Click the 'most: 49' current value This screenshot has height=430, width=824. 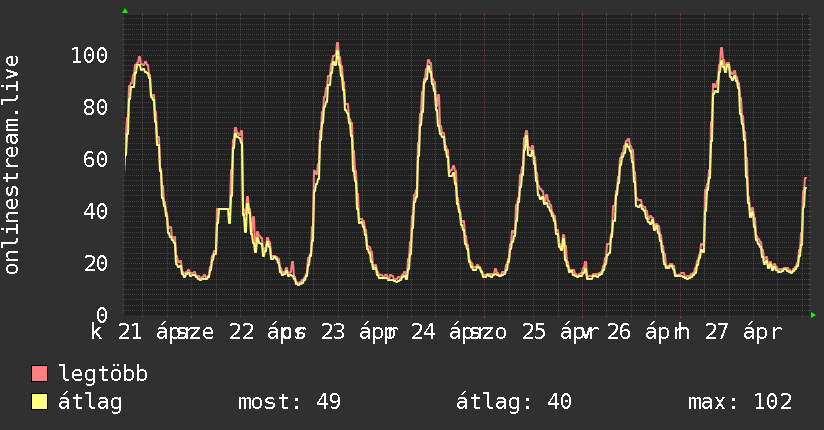290,402
